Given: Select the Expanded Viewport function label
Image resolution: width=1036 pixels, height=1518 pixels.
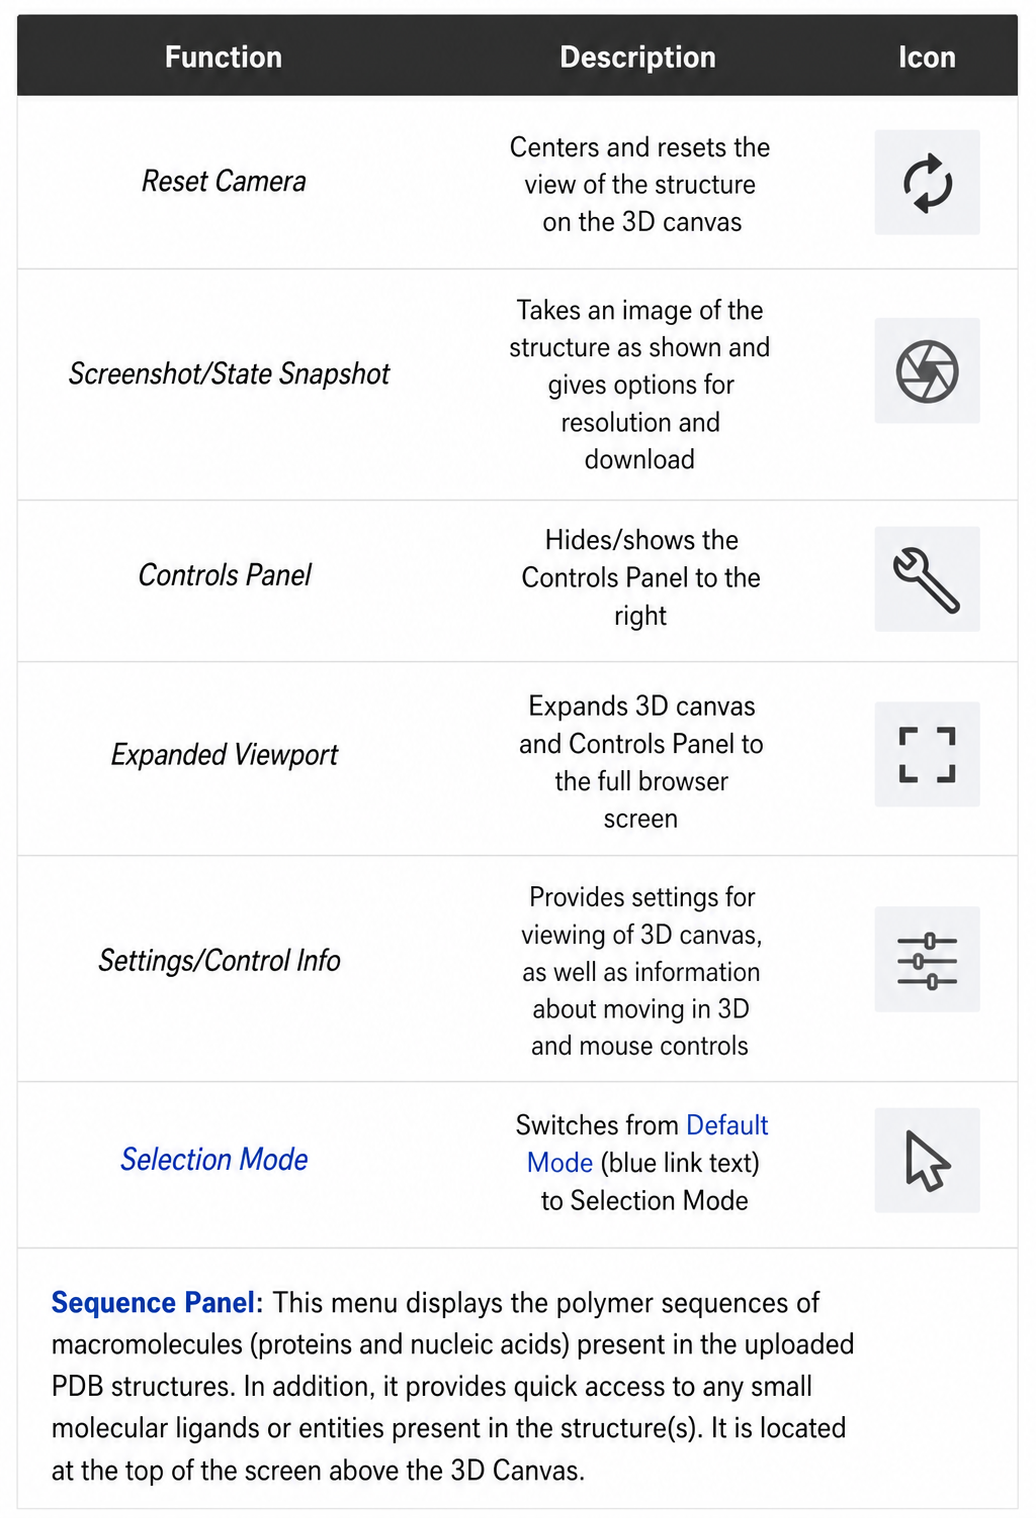Looking at the screenshot, I should pos(225,754).
